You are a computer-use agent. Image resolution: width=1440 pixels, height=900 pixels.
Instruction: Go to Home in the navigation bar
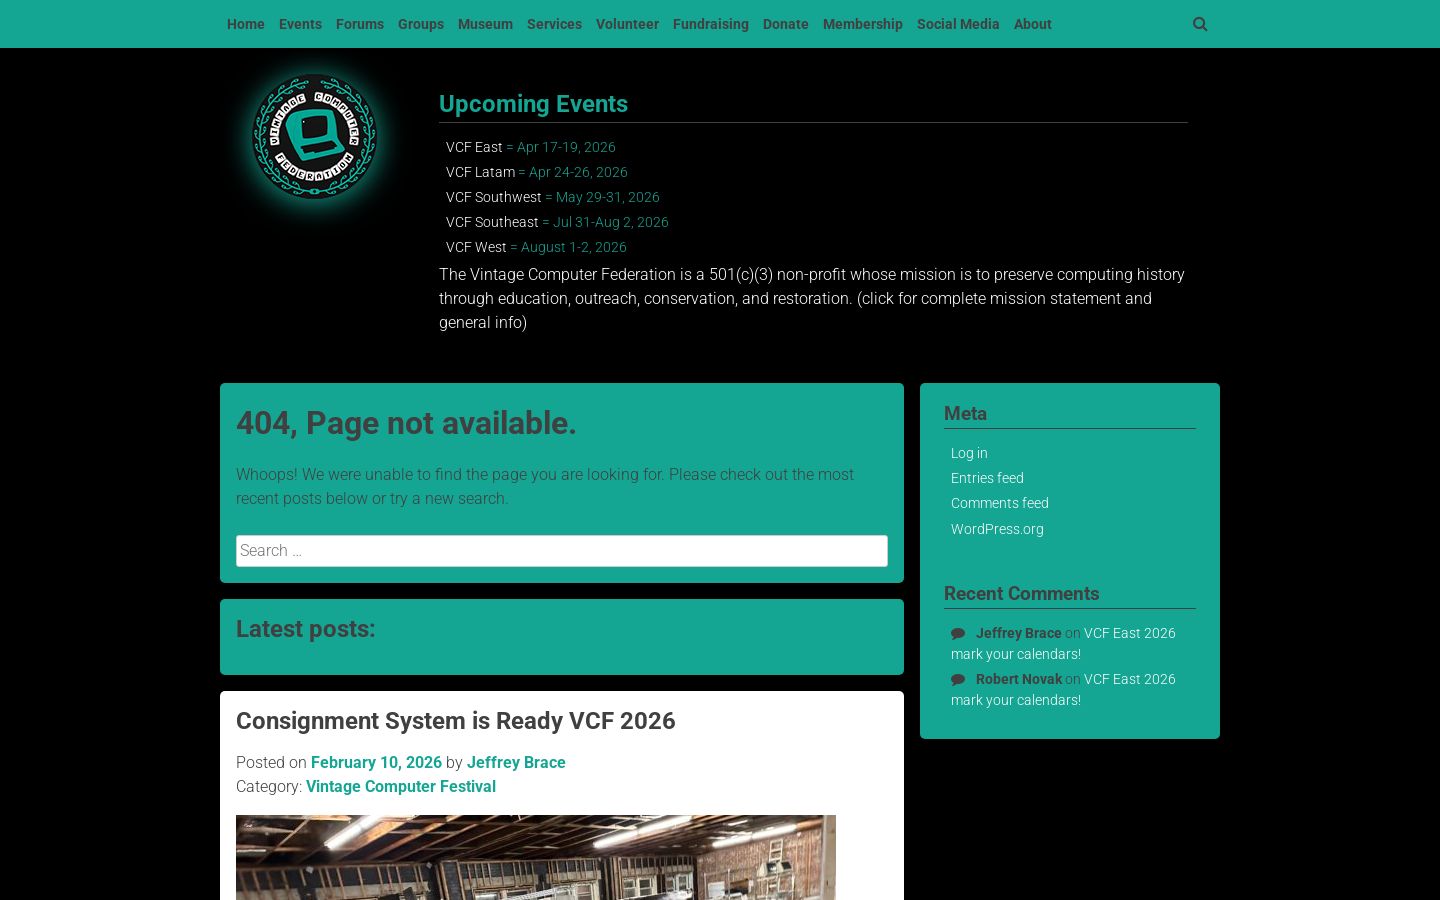246,24
